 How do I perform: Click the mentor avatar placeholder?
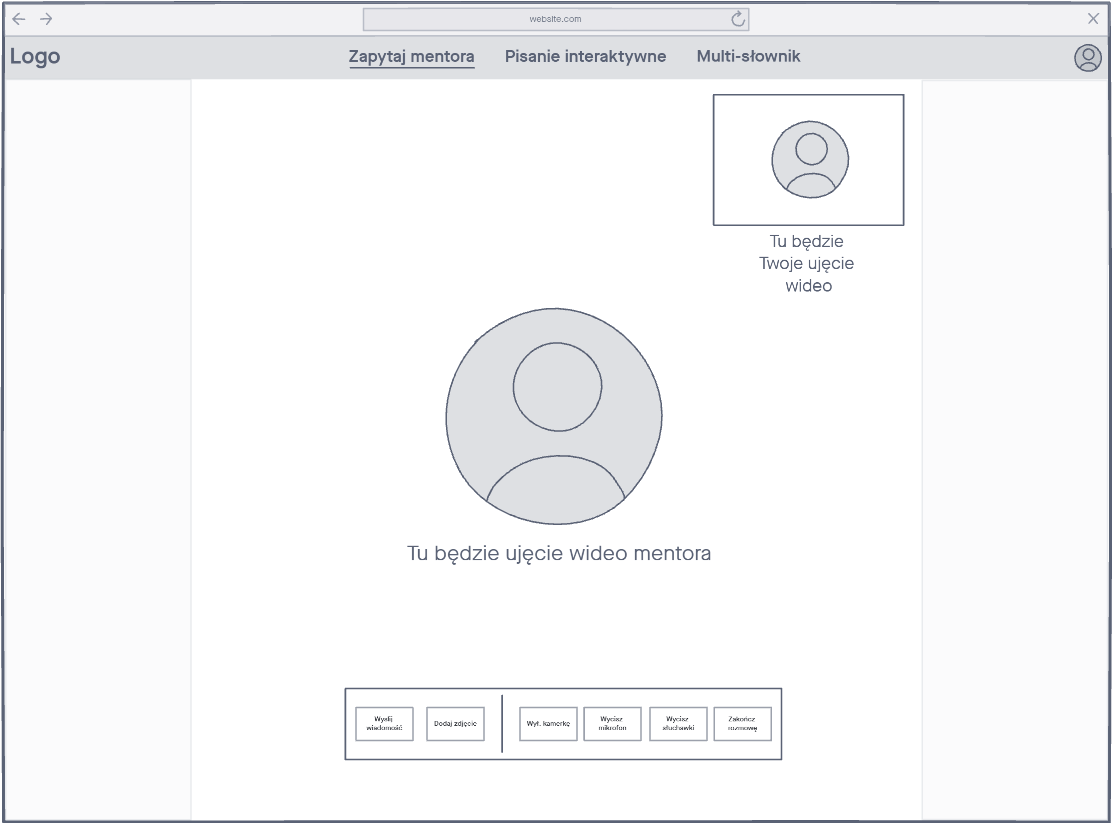tap(554, 416)
